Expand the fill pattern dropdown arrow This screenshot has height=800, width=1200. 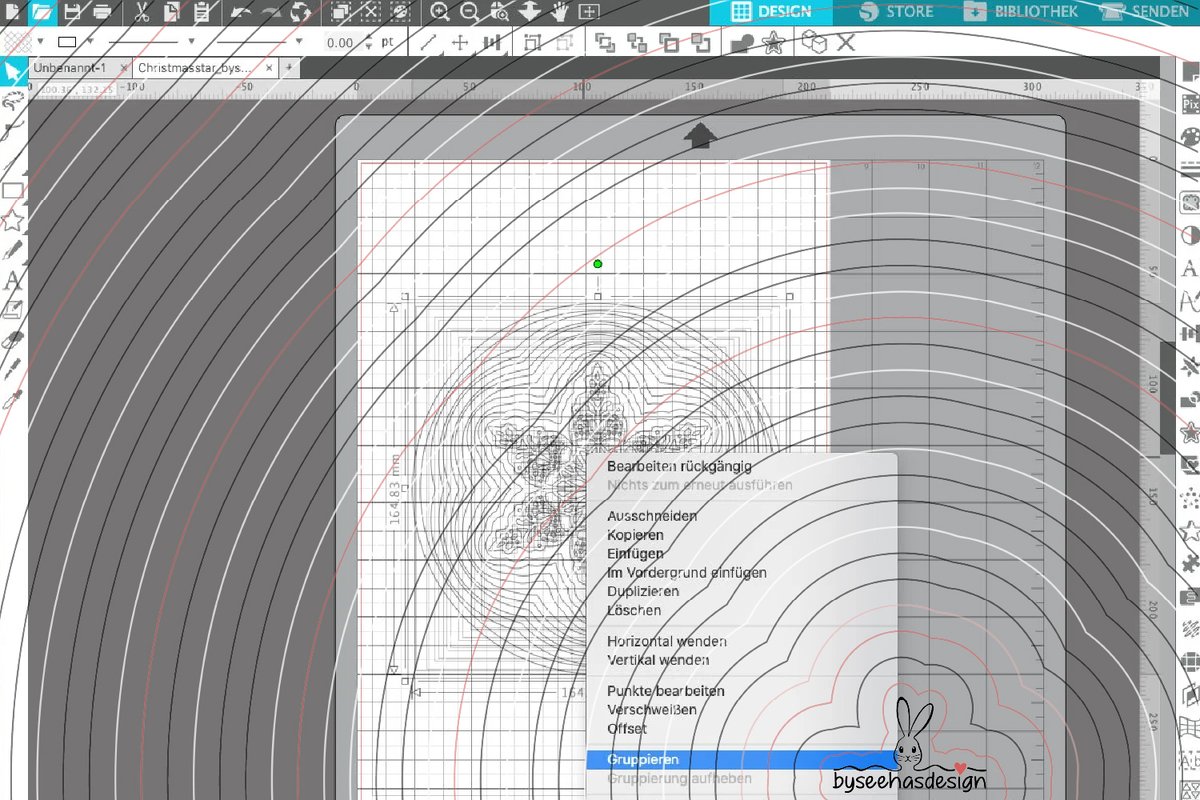point(39,42)
